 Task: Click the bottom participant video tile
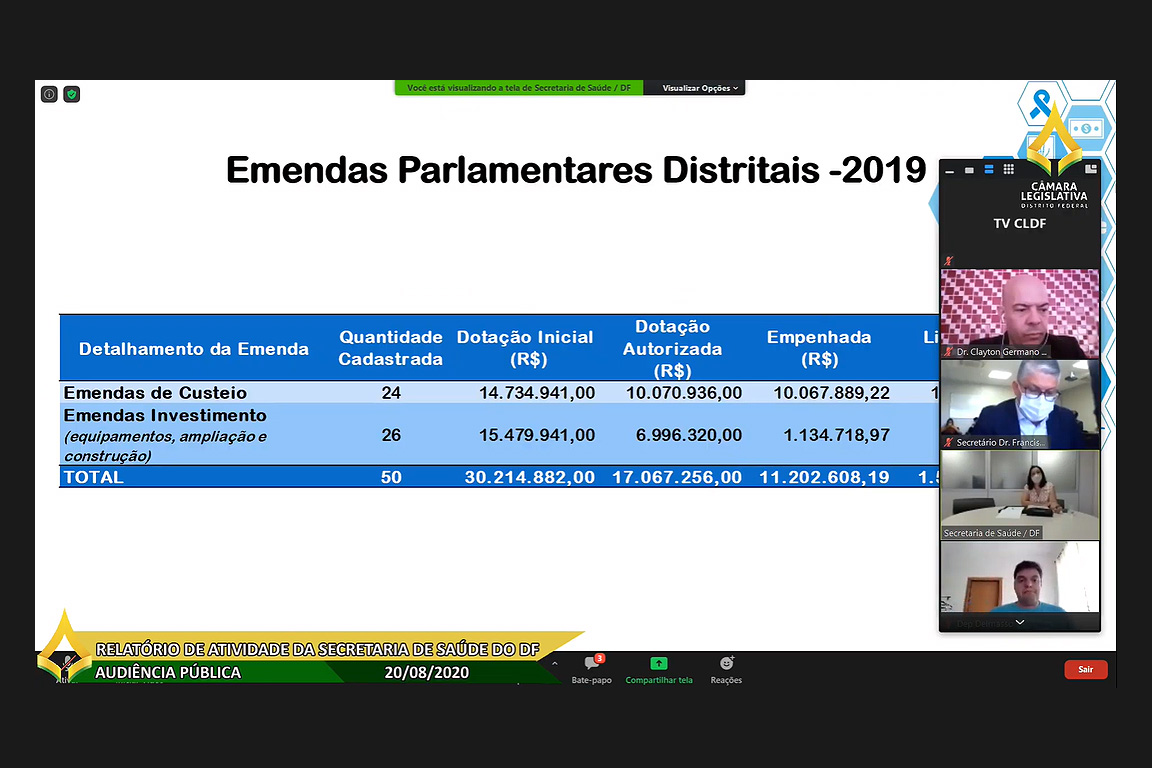[1019, 577]
